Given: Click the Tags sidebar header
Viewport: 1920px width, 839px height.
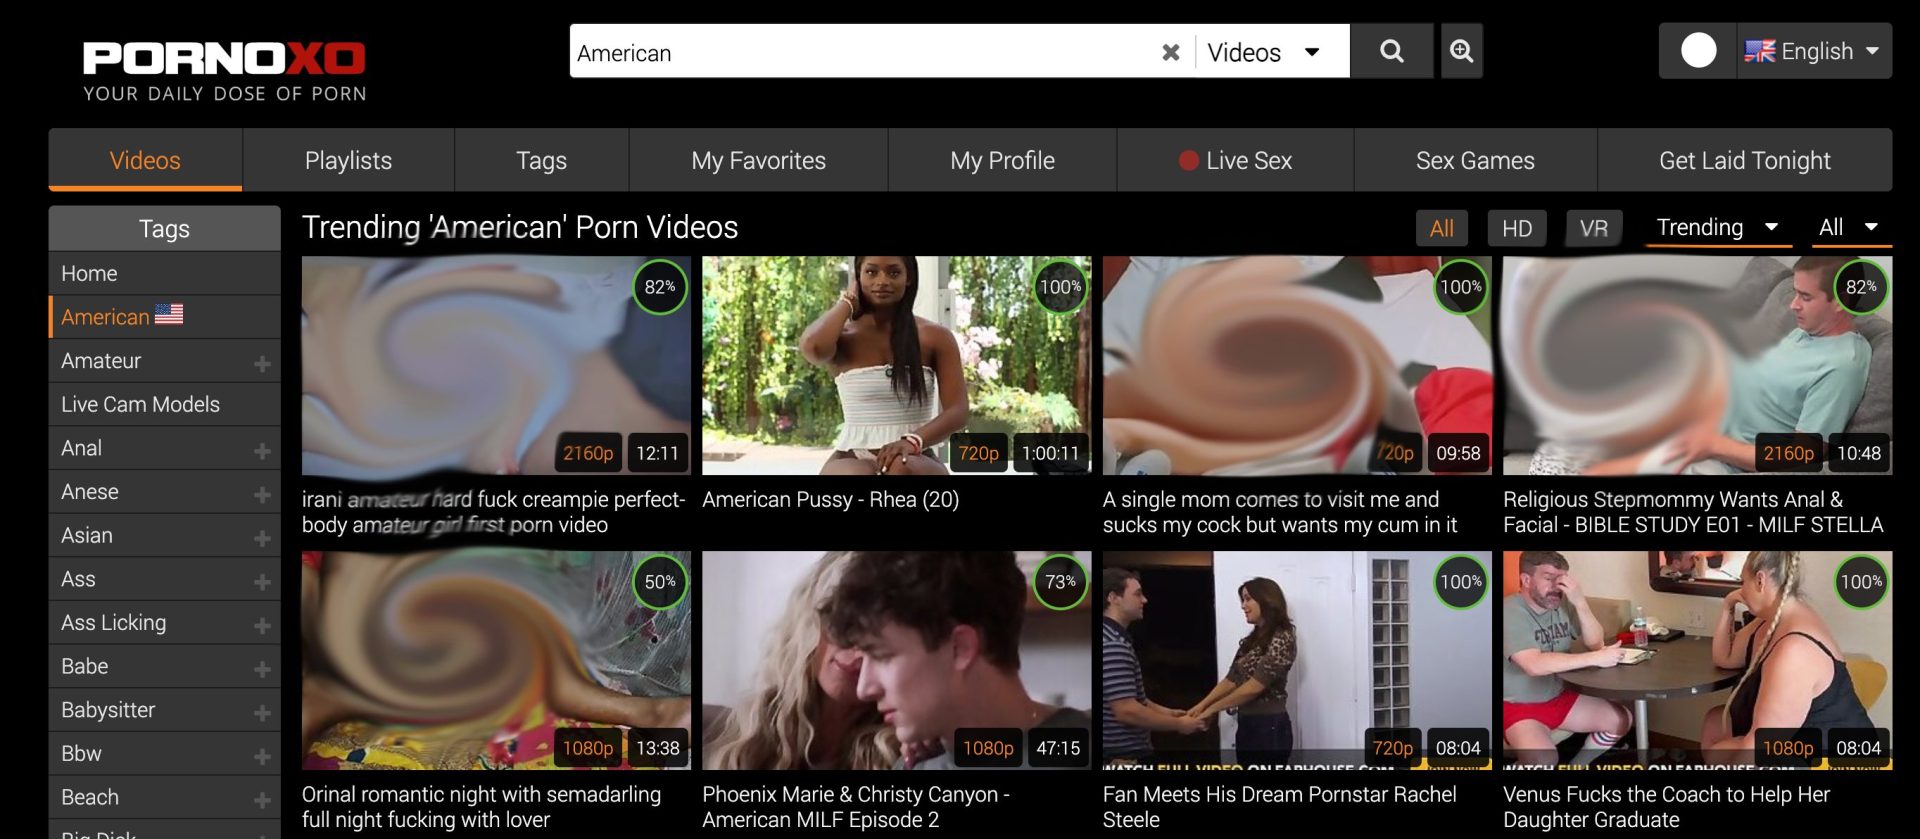Looking at the screenshot, I should pyautogui.click(x=165, y=228).
